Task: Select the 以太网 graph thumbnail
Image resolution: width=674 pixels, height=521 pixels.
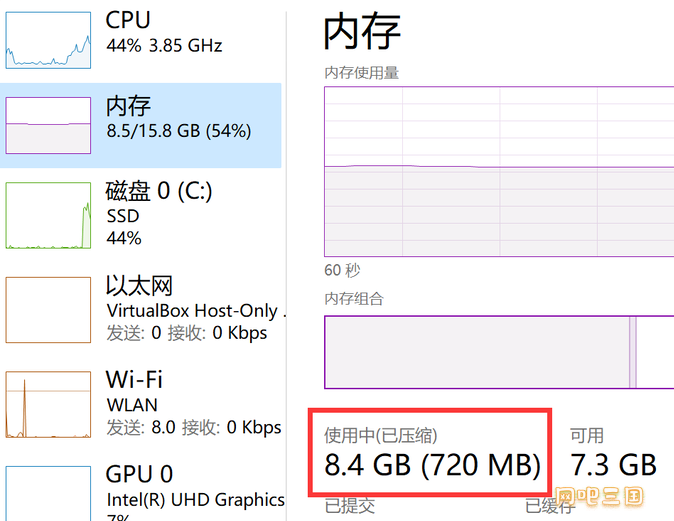Action: [x=48, y=310]
